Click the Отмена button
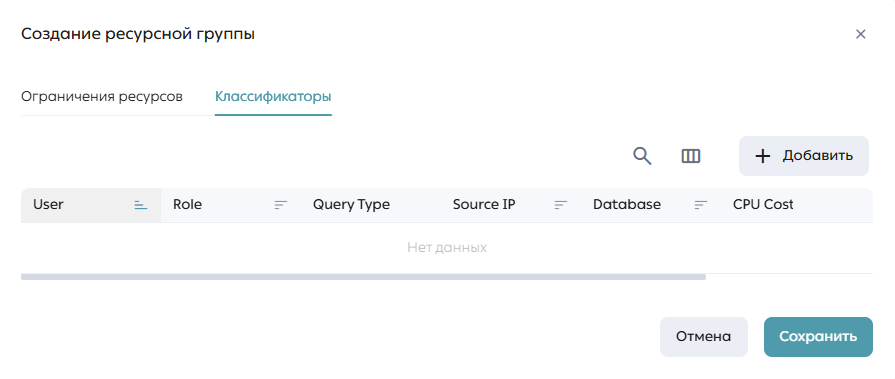The height and width of the screenshot is (379, 895). [x=704, y=337]
